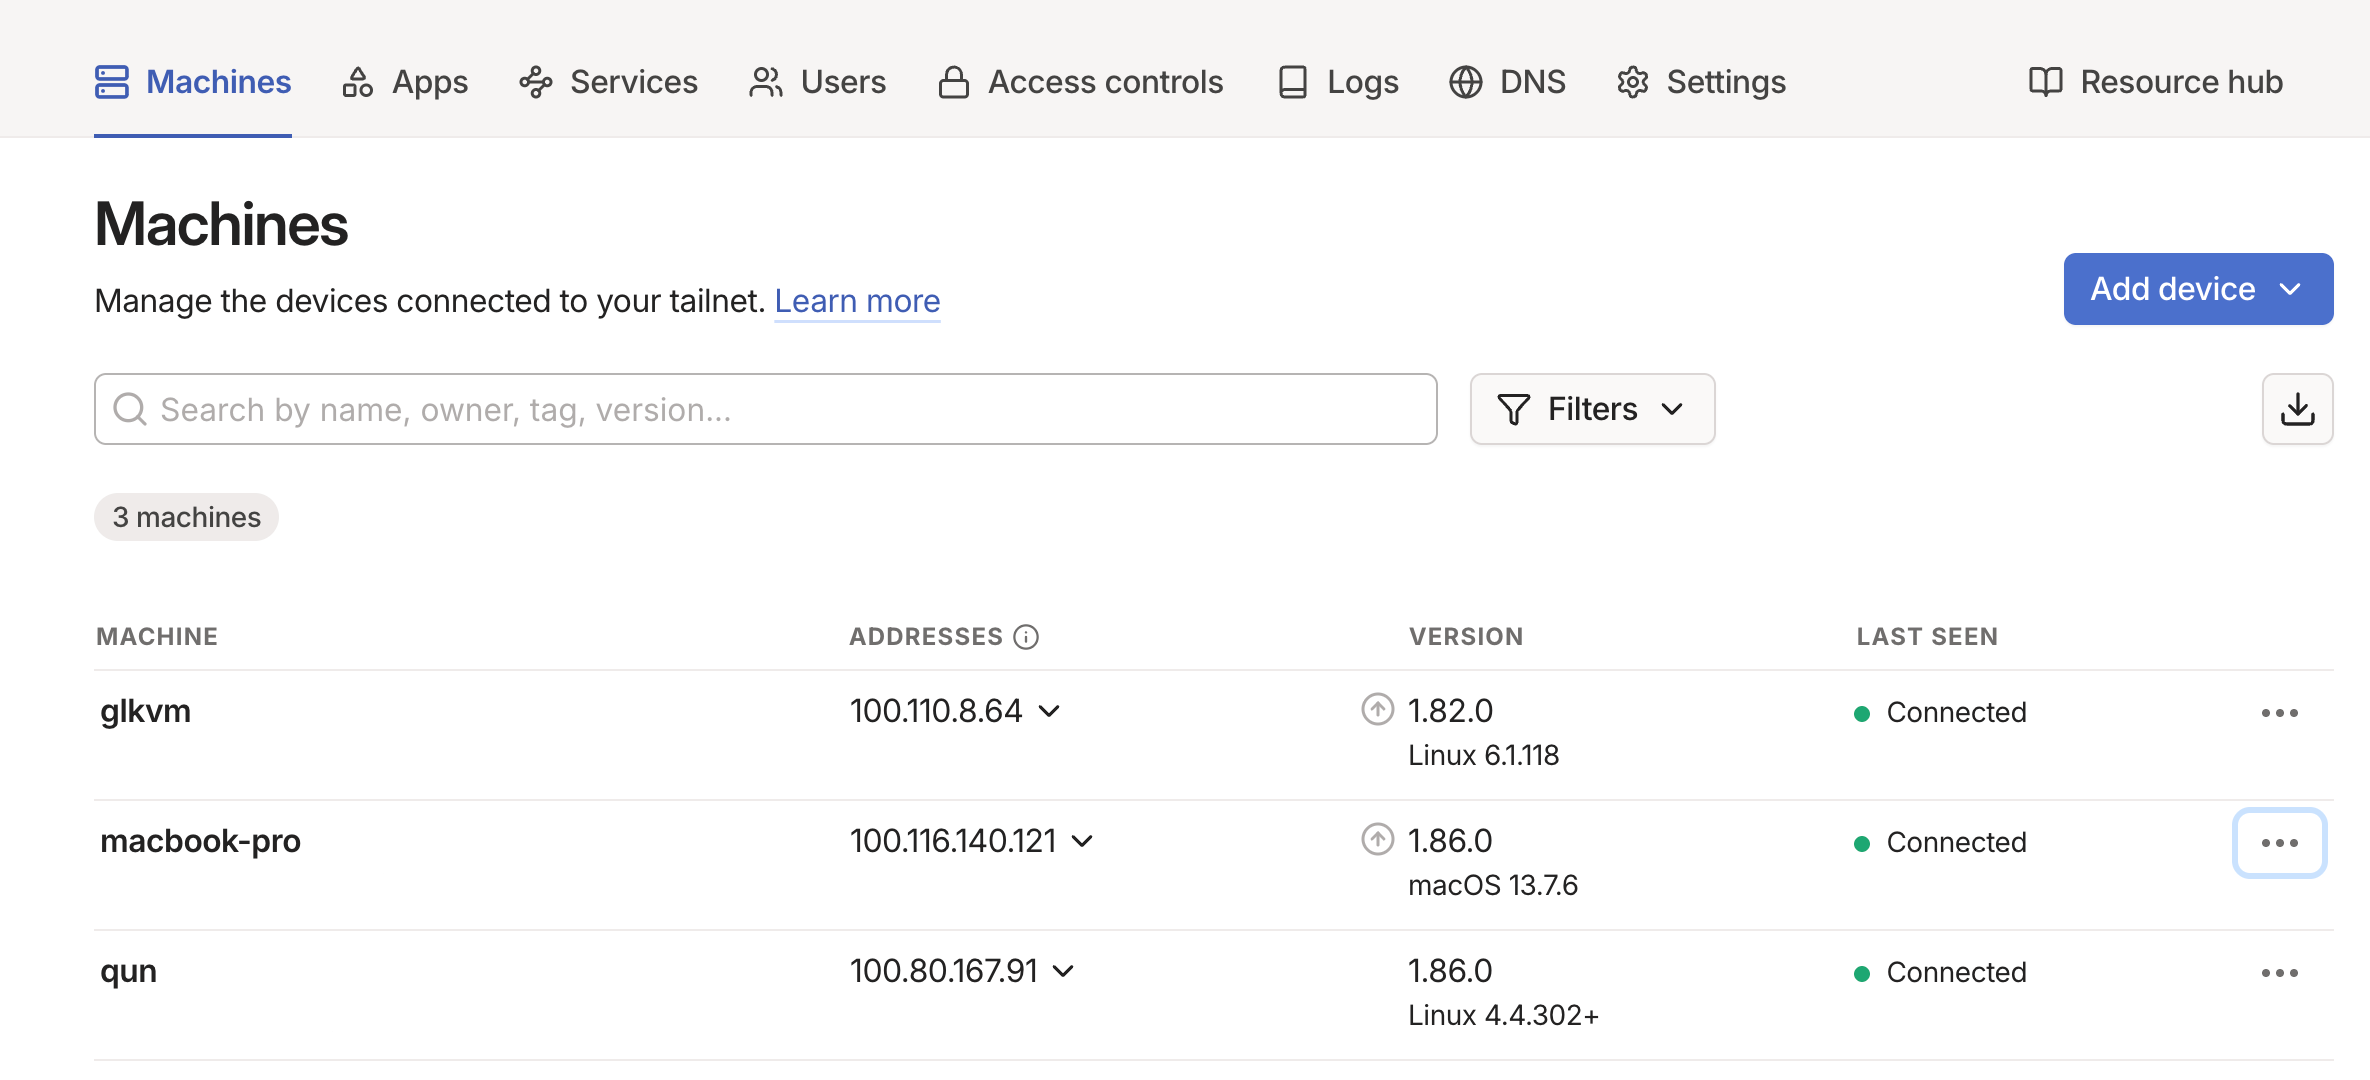
Task: Click the info icon beside Addresses header
Action: [1026, 637]
